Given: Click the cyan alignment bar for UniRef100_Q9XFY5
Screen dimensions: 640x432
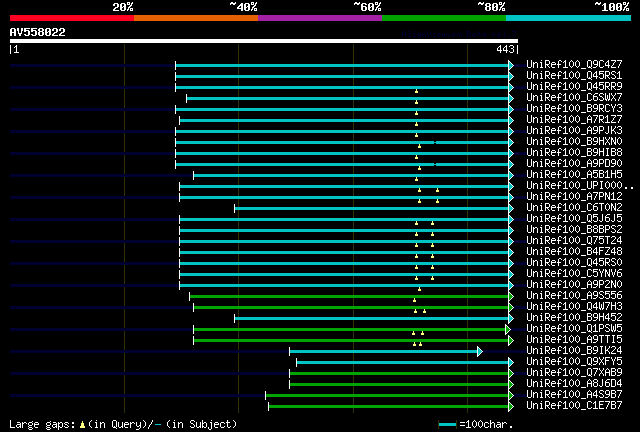Looking at the screenshot, I should 402,363.
